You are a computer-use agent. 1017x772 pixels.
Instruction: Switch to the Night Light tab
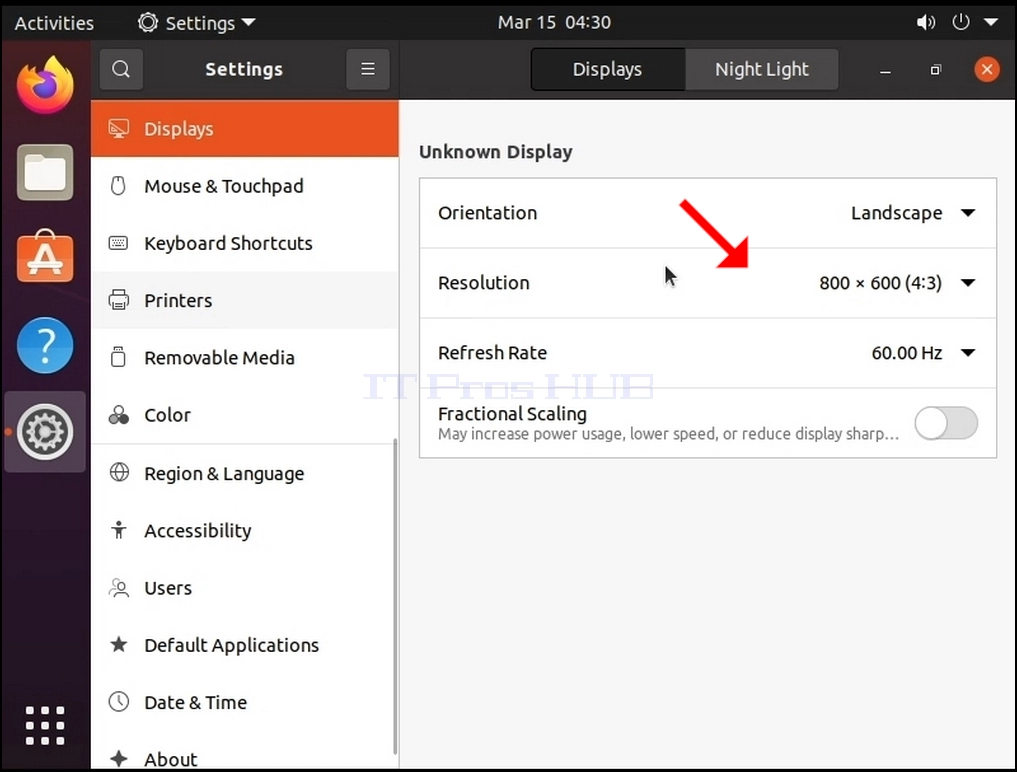coord(761,69)
